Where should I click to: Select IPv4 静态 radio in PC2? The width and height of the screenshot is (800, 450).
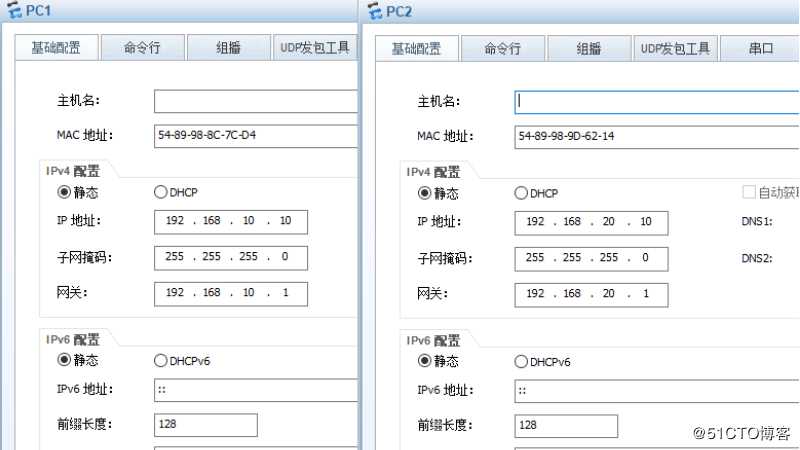tap(424, 193)
